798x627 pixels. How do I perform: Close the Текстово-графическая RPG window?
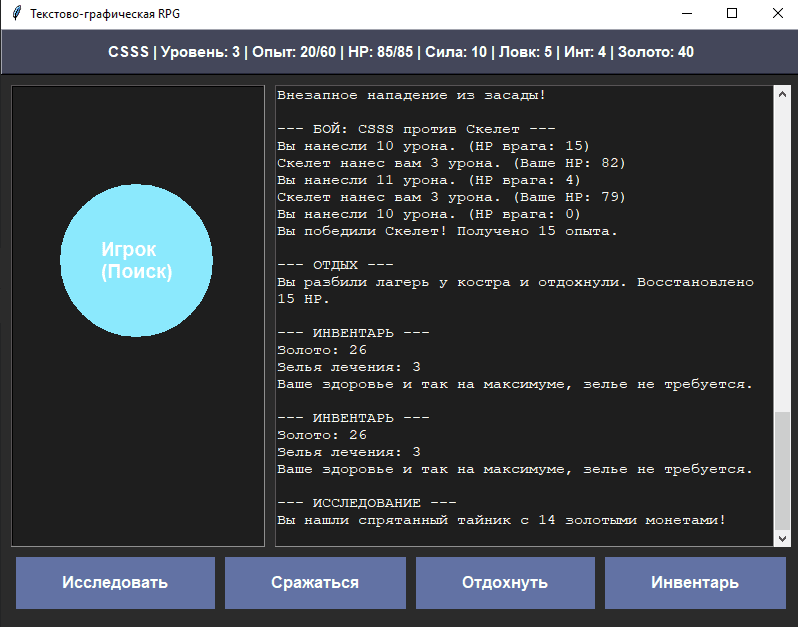[x=777, y=14]
